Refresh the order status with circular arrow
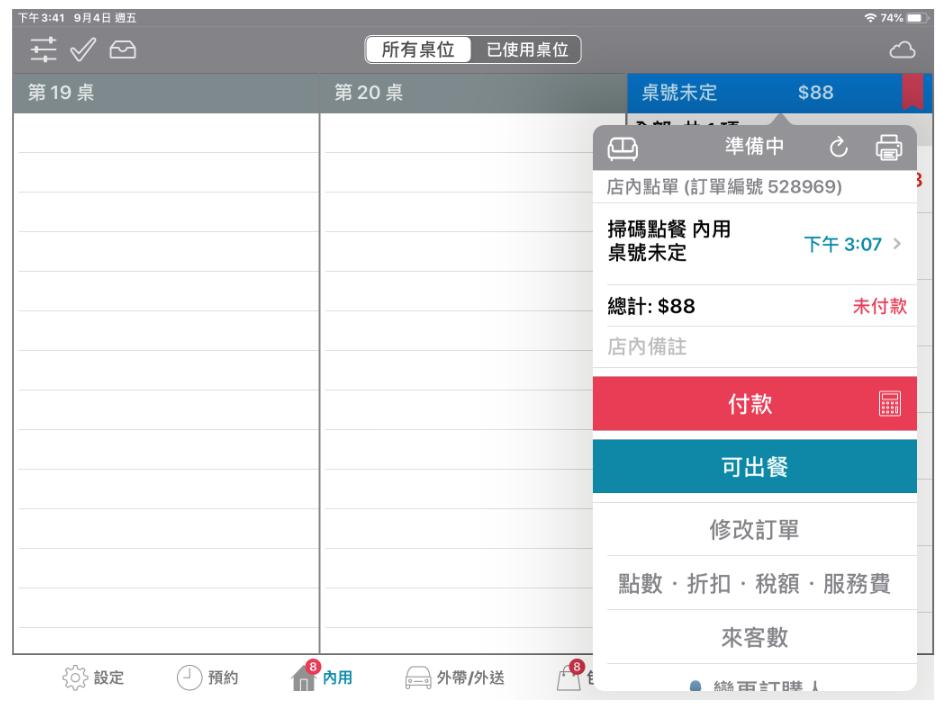Screen dimensions: 943x706 (x=839, y=148)
